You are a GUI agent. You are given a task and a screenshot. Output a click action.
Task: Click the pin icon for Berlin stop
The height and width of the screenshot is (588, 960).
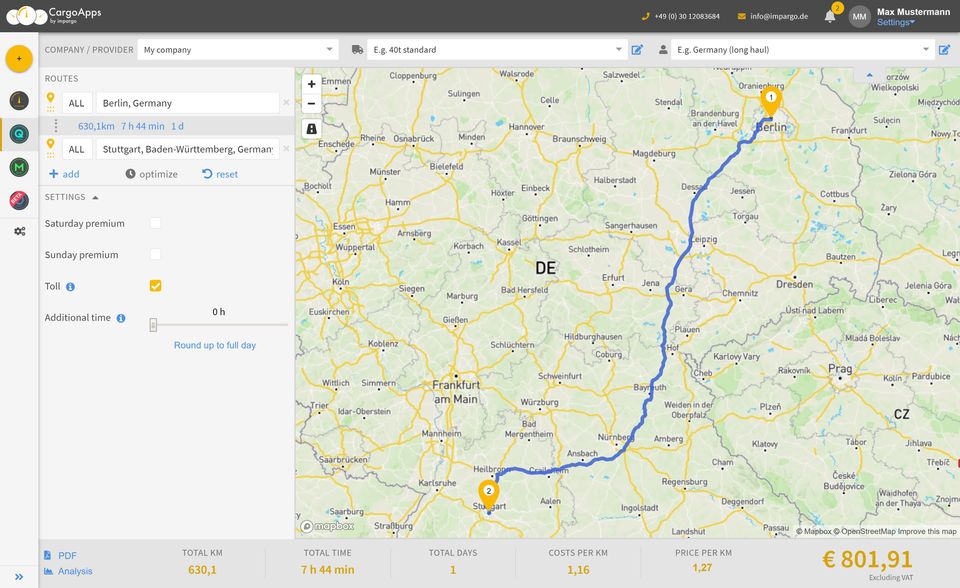(x=51, y=100)
